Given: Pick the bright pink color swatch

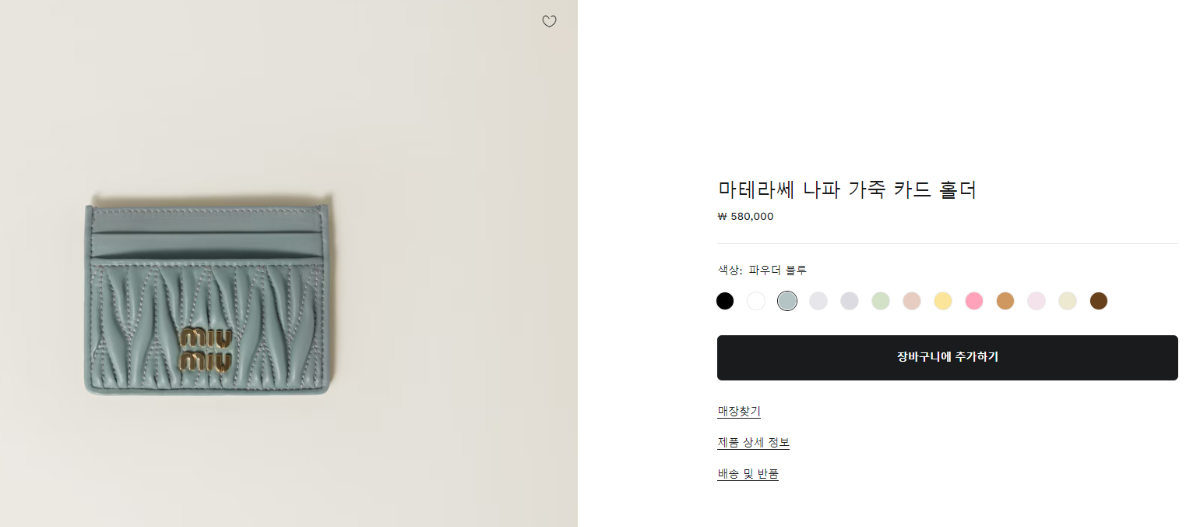Looking at the screenshot, I should 973,301.
